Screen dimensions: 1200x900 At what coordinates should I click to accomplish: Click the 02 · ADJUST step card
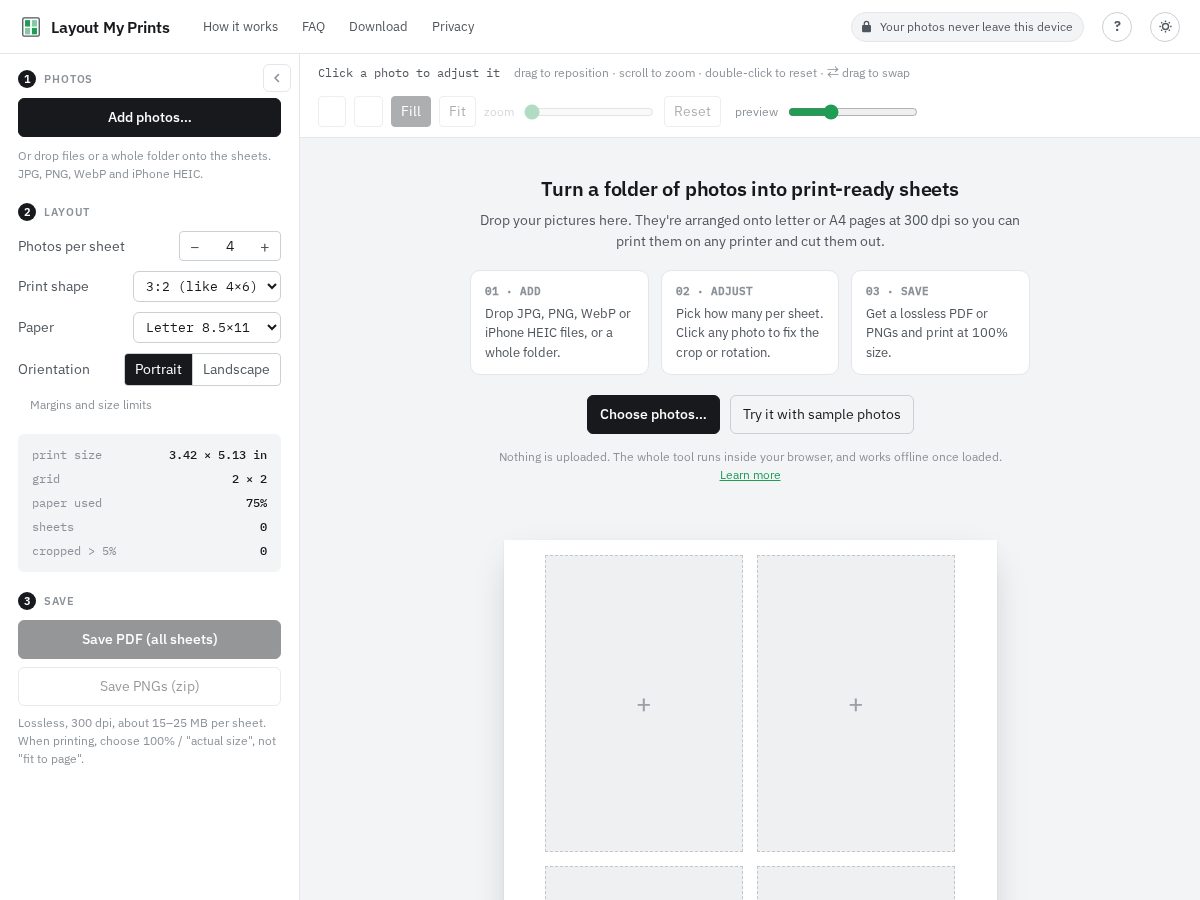tap(750, 322)
